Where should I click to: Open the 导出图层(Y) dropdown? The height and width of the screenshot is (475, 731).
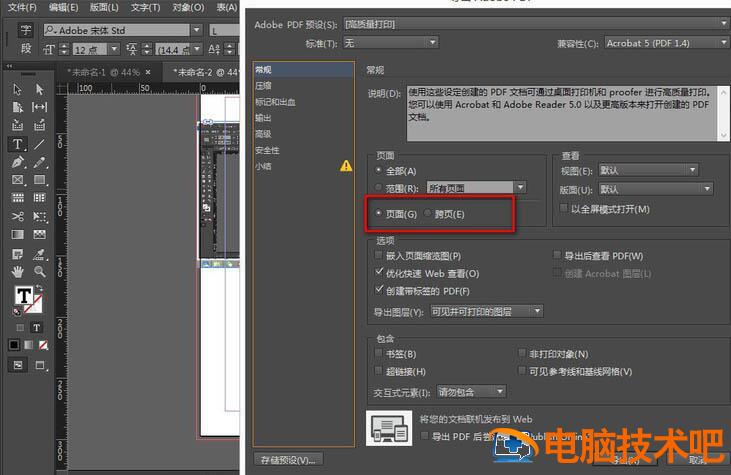486,311
